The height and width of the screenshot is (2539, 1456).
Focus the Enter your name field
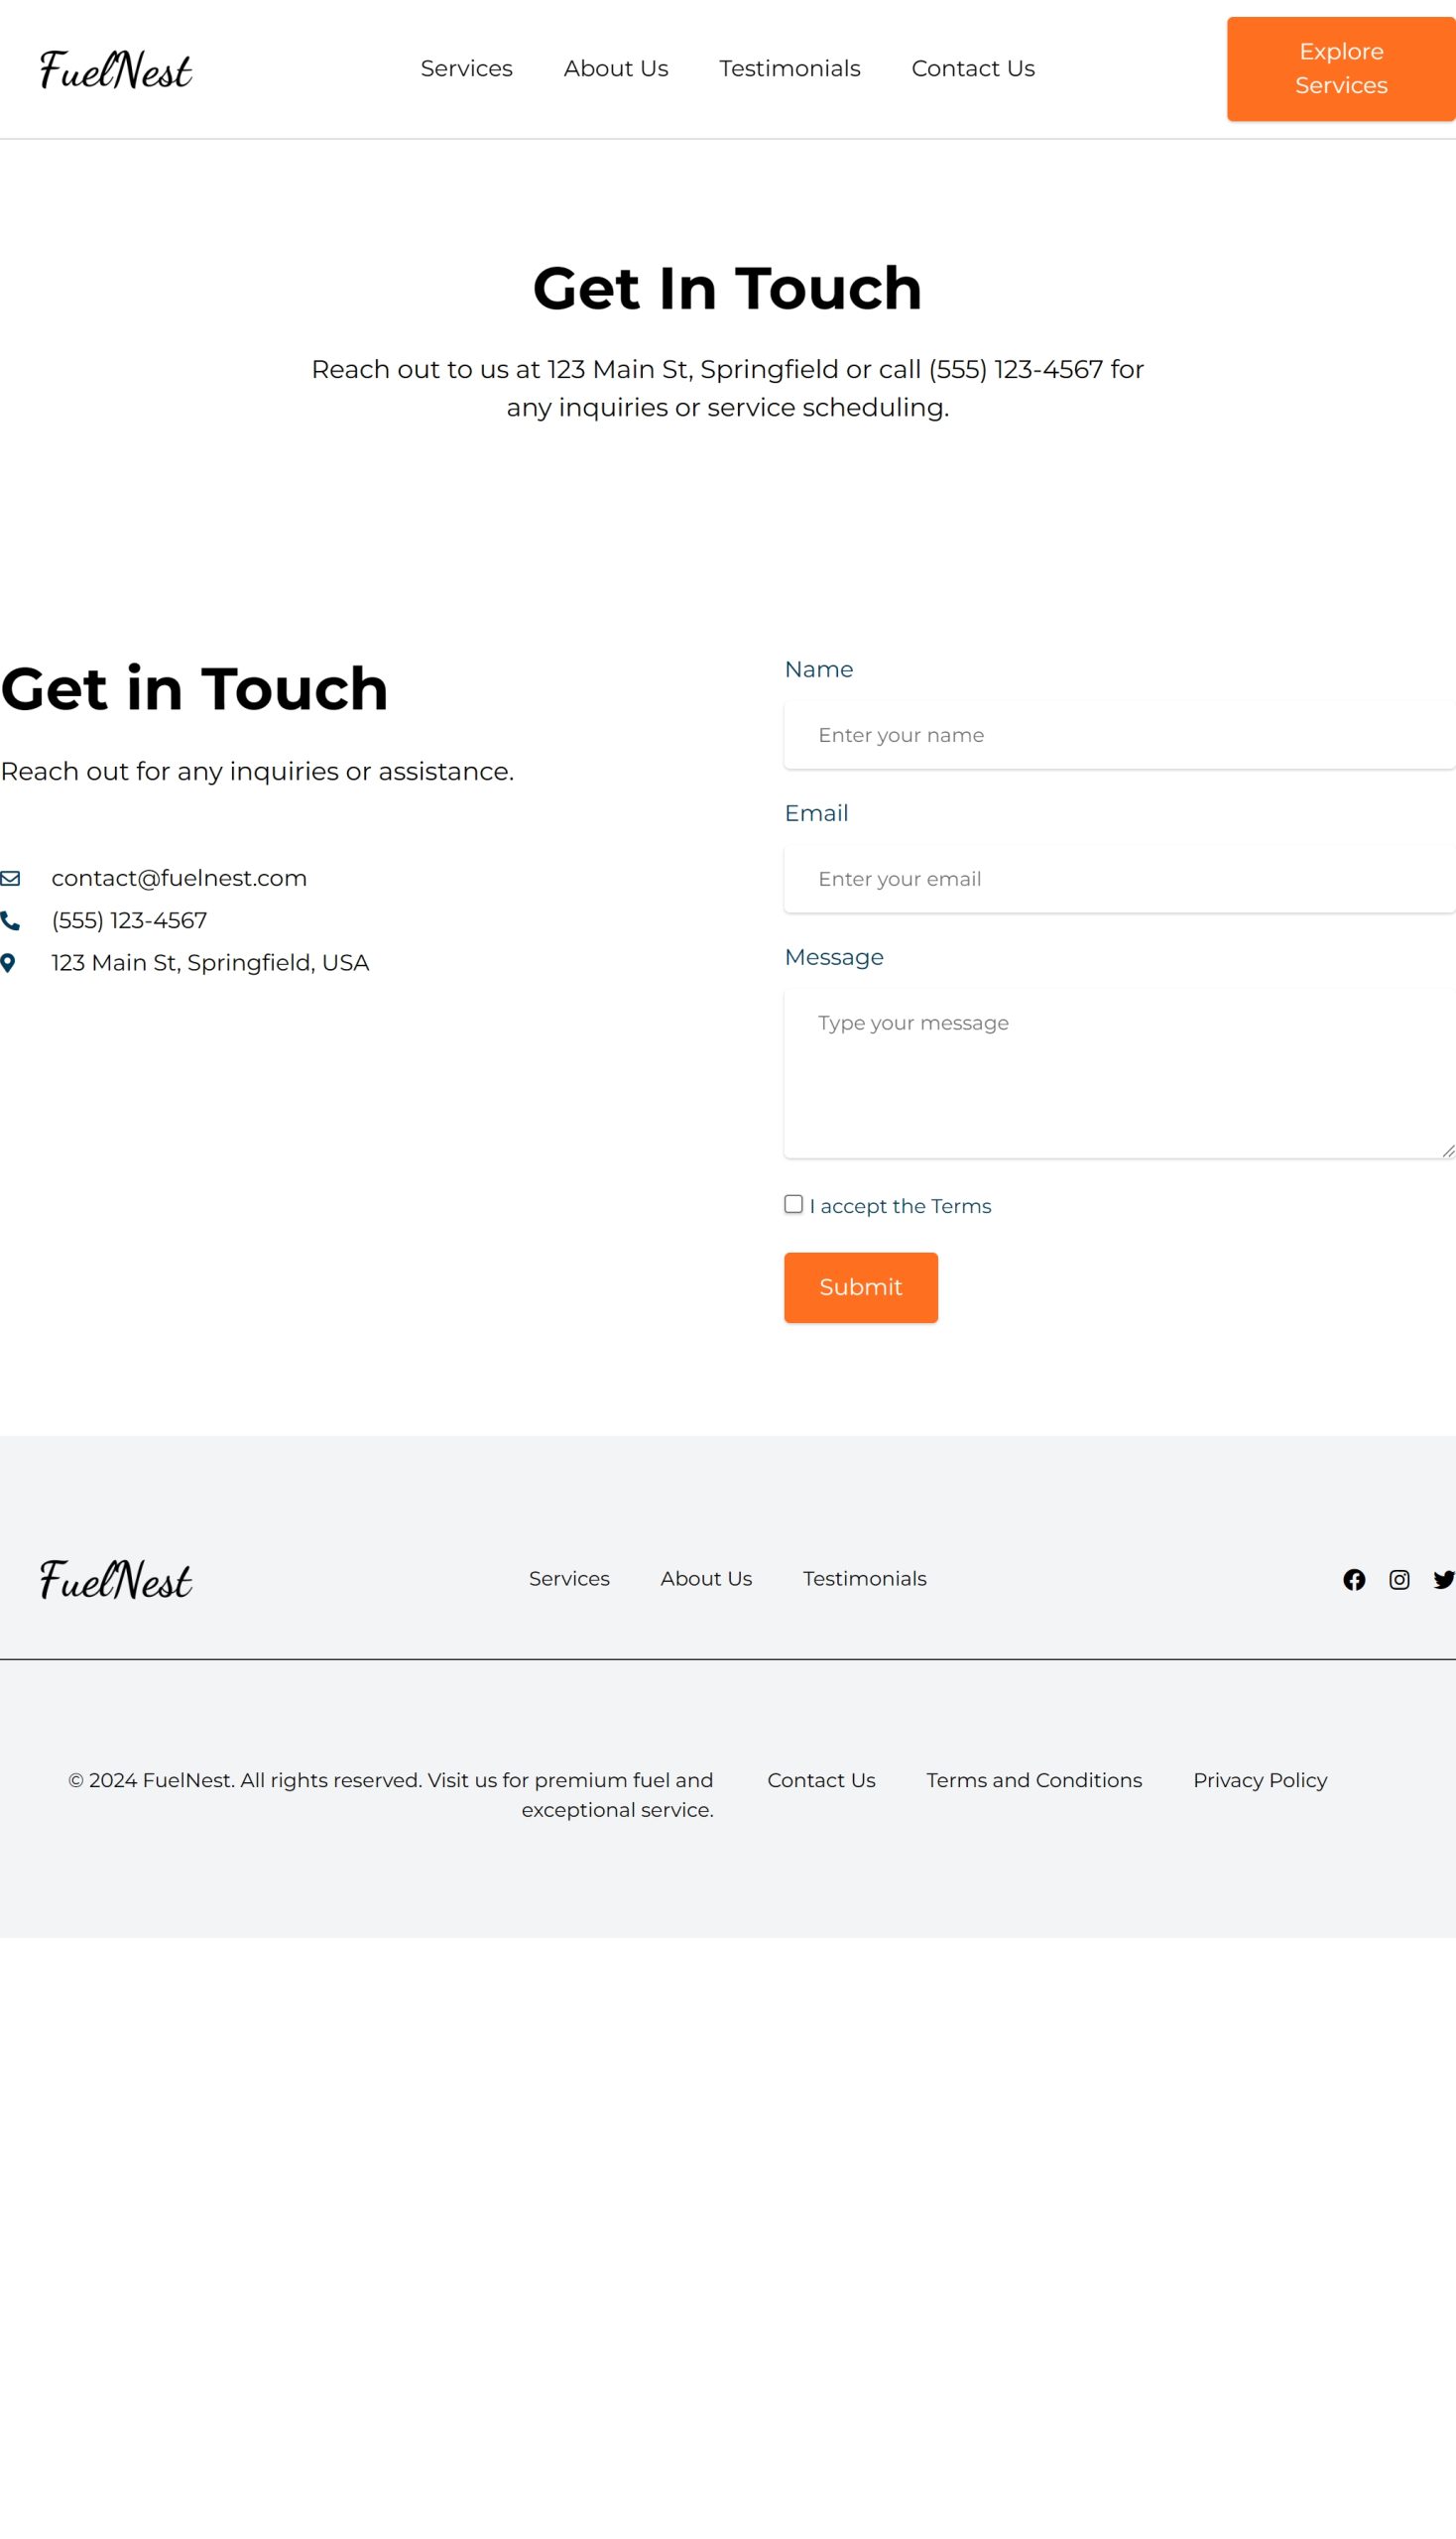click(x=1119, y=735)
